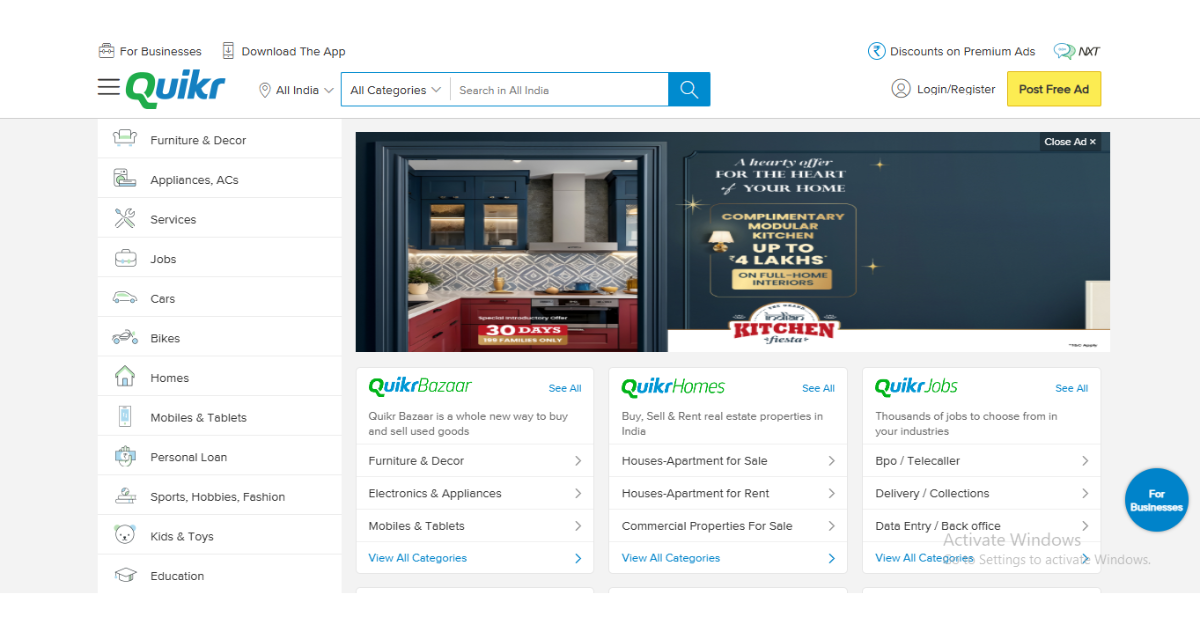Click the Search in All India field
Viewport: 1200px width, 628px height.
pyautogui.click(x=559, y=90)
